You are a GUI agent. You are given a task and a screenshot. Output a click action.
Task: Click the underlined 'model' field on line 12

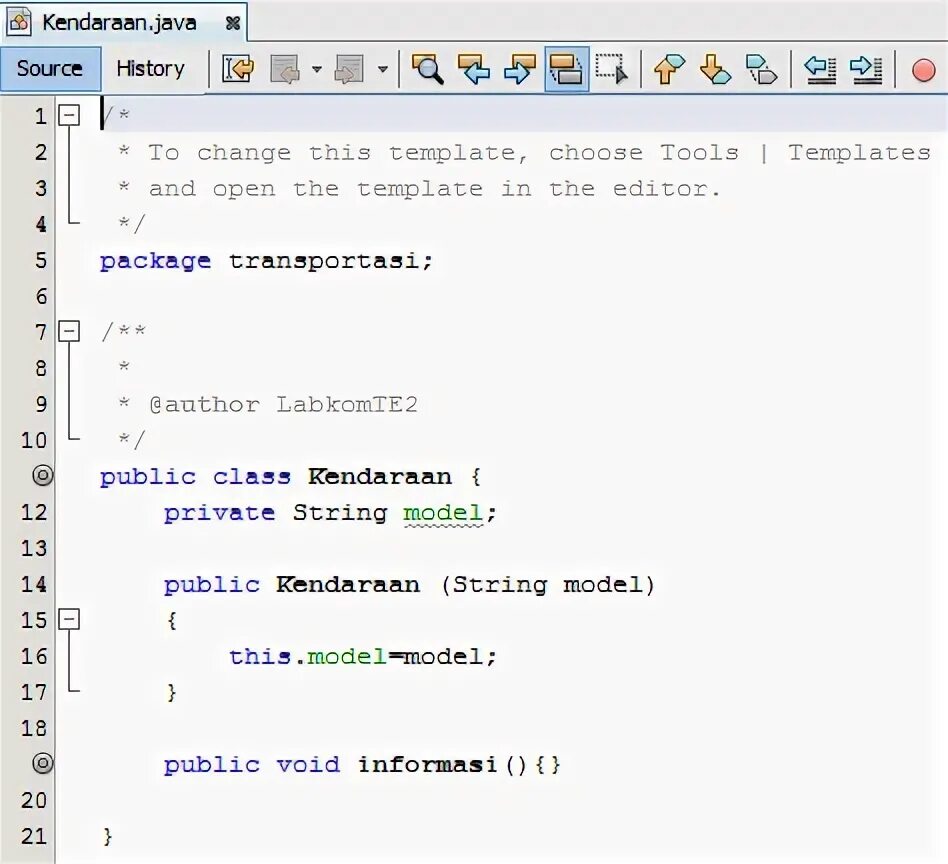pos(443,513)
